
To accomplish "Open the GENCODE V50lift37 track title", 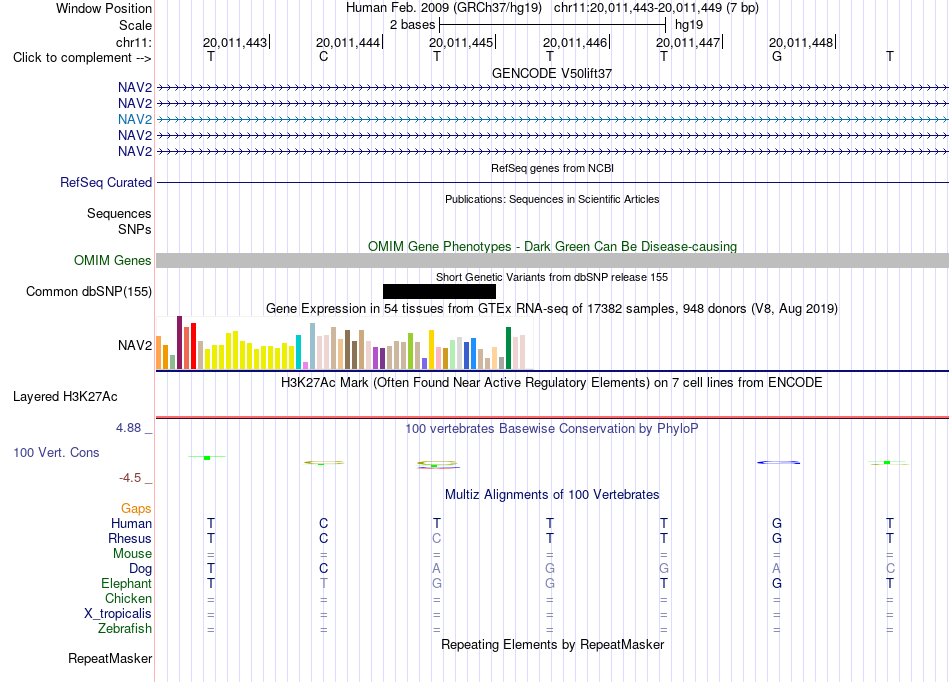I will point(551,73).
